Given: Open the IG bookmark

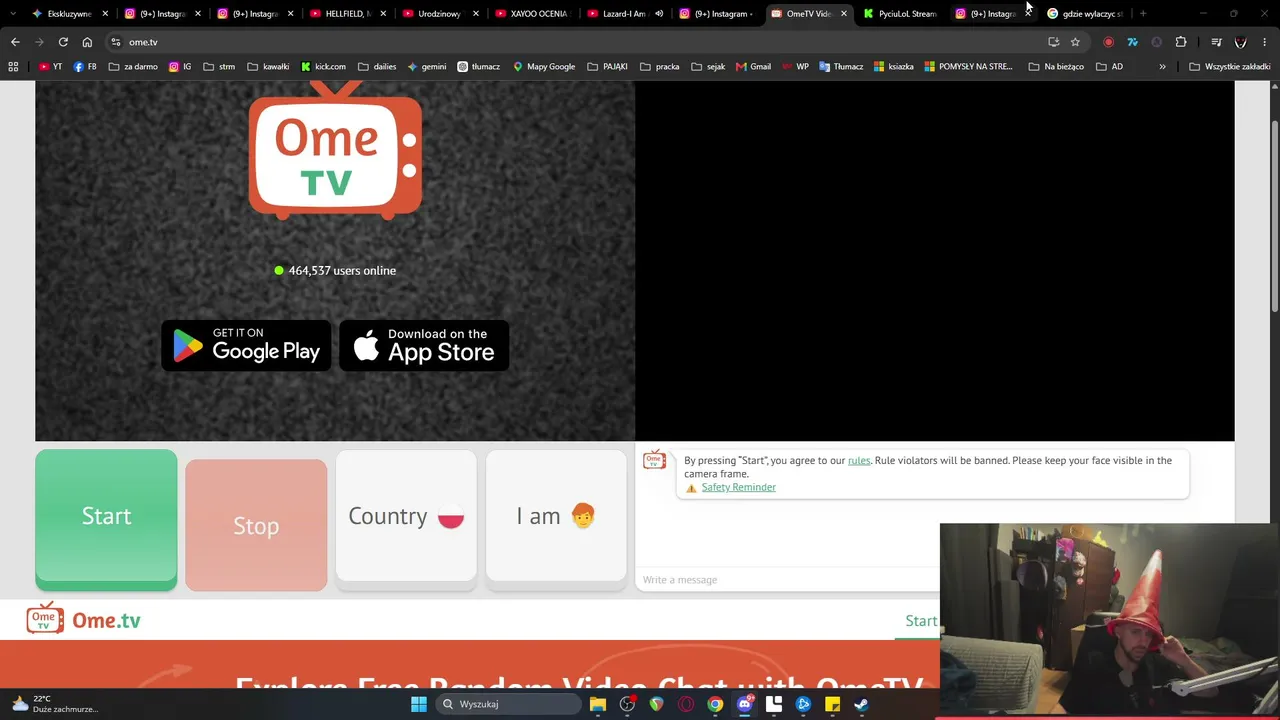Looking at the screenshot, I should click(x=180, y=67).
